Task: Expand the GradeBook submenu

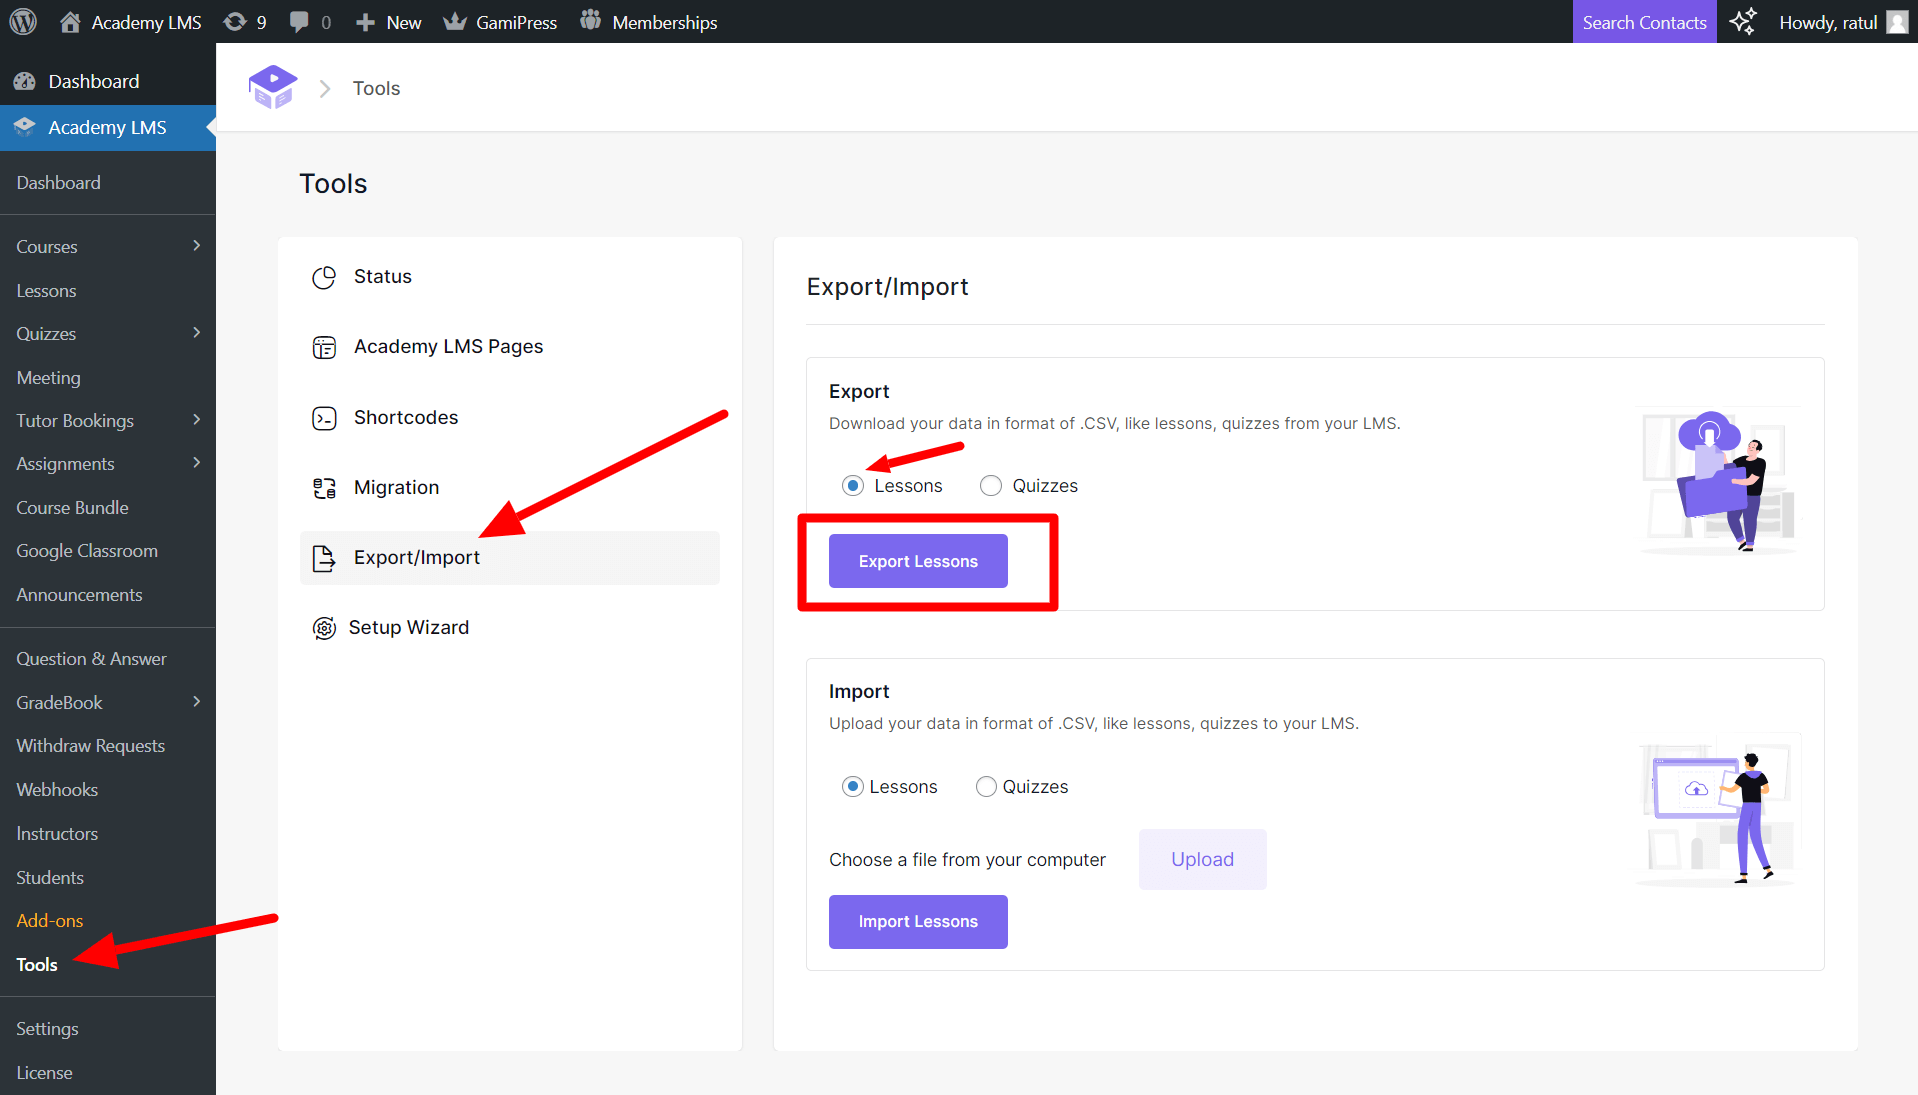Action: [x=197, y=702]
